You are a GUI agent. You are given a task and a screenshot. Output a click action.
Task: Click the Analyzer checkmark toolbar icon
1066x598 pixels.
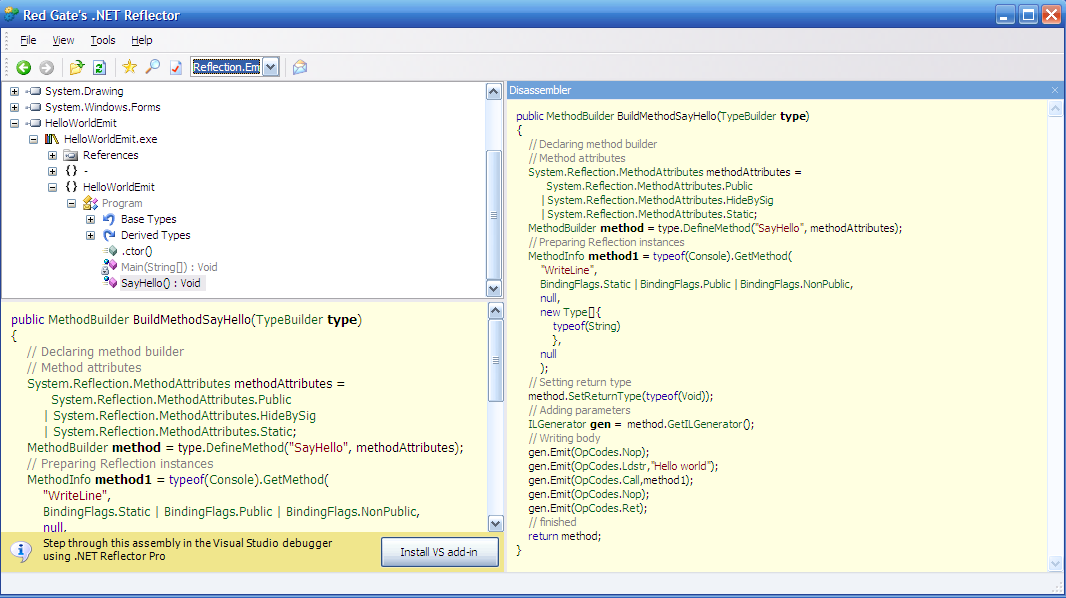(175, 67)
